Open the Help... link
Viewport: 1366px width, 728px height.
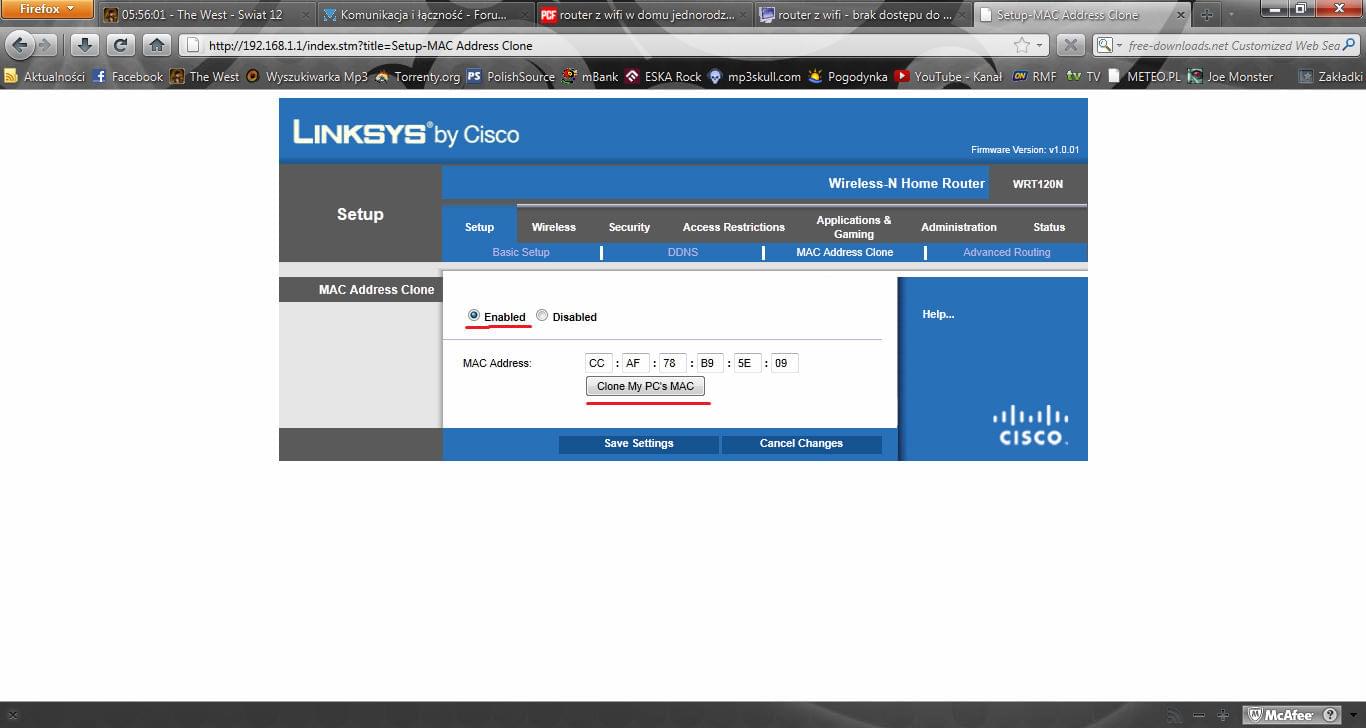[x=938, y=314]
